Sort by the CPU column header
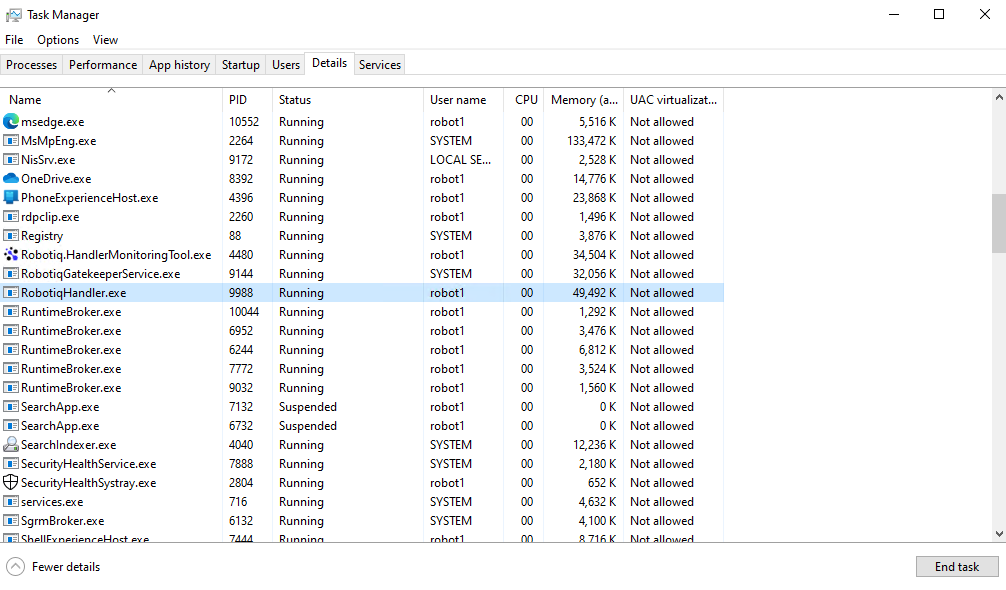This screenshot has height=590, width=1006. [x=524, y=99]
